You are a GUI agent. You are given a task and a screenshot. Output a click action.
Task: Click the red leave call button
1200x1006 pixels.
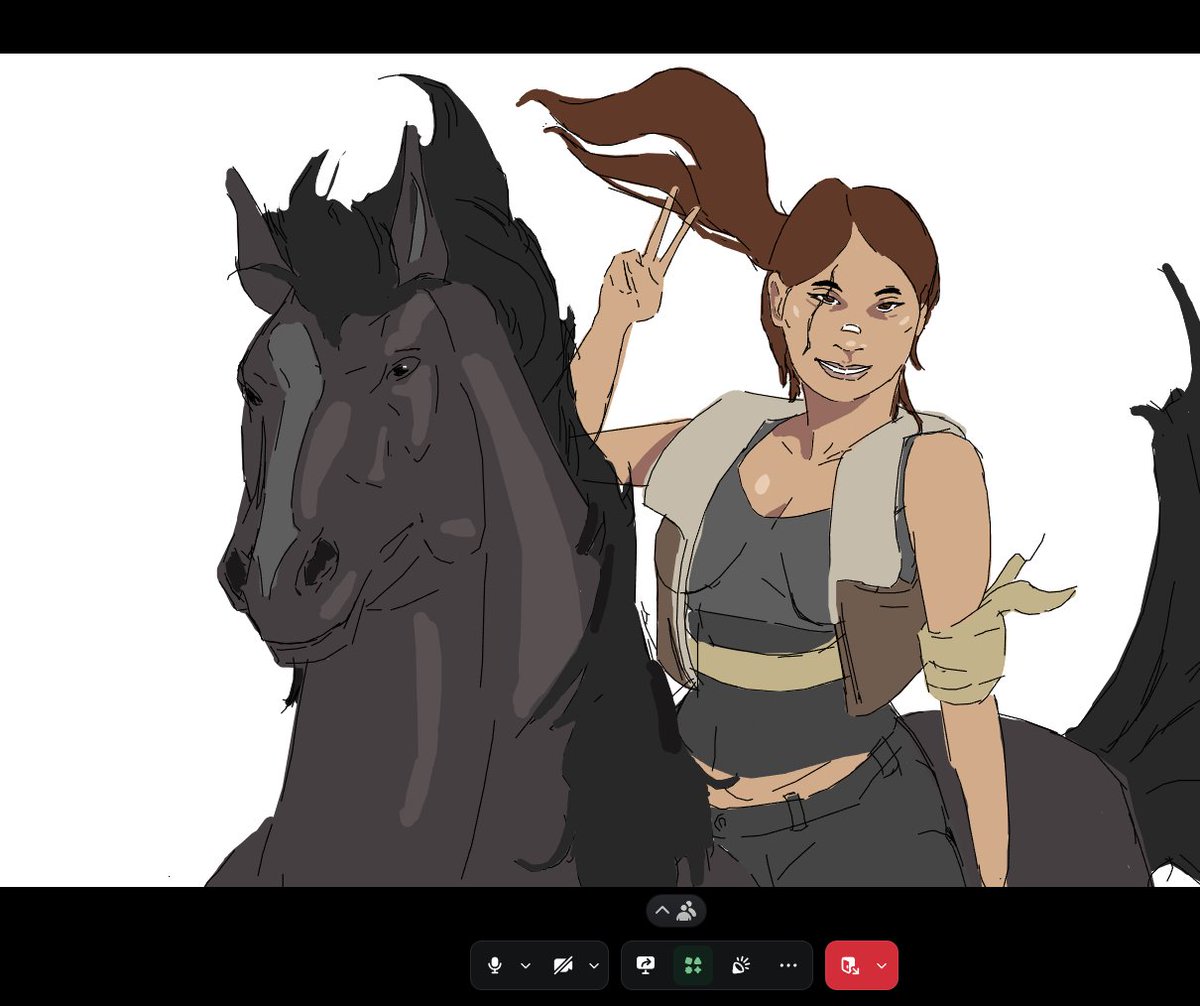pyautogui.click(x=850, y=965)
